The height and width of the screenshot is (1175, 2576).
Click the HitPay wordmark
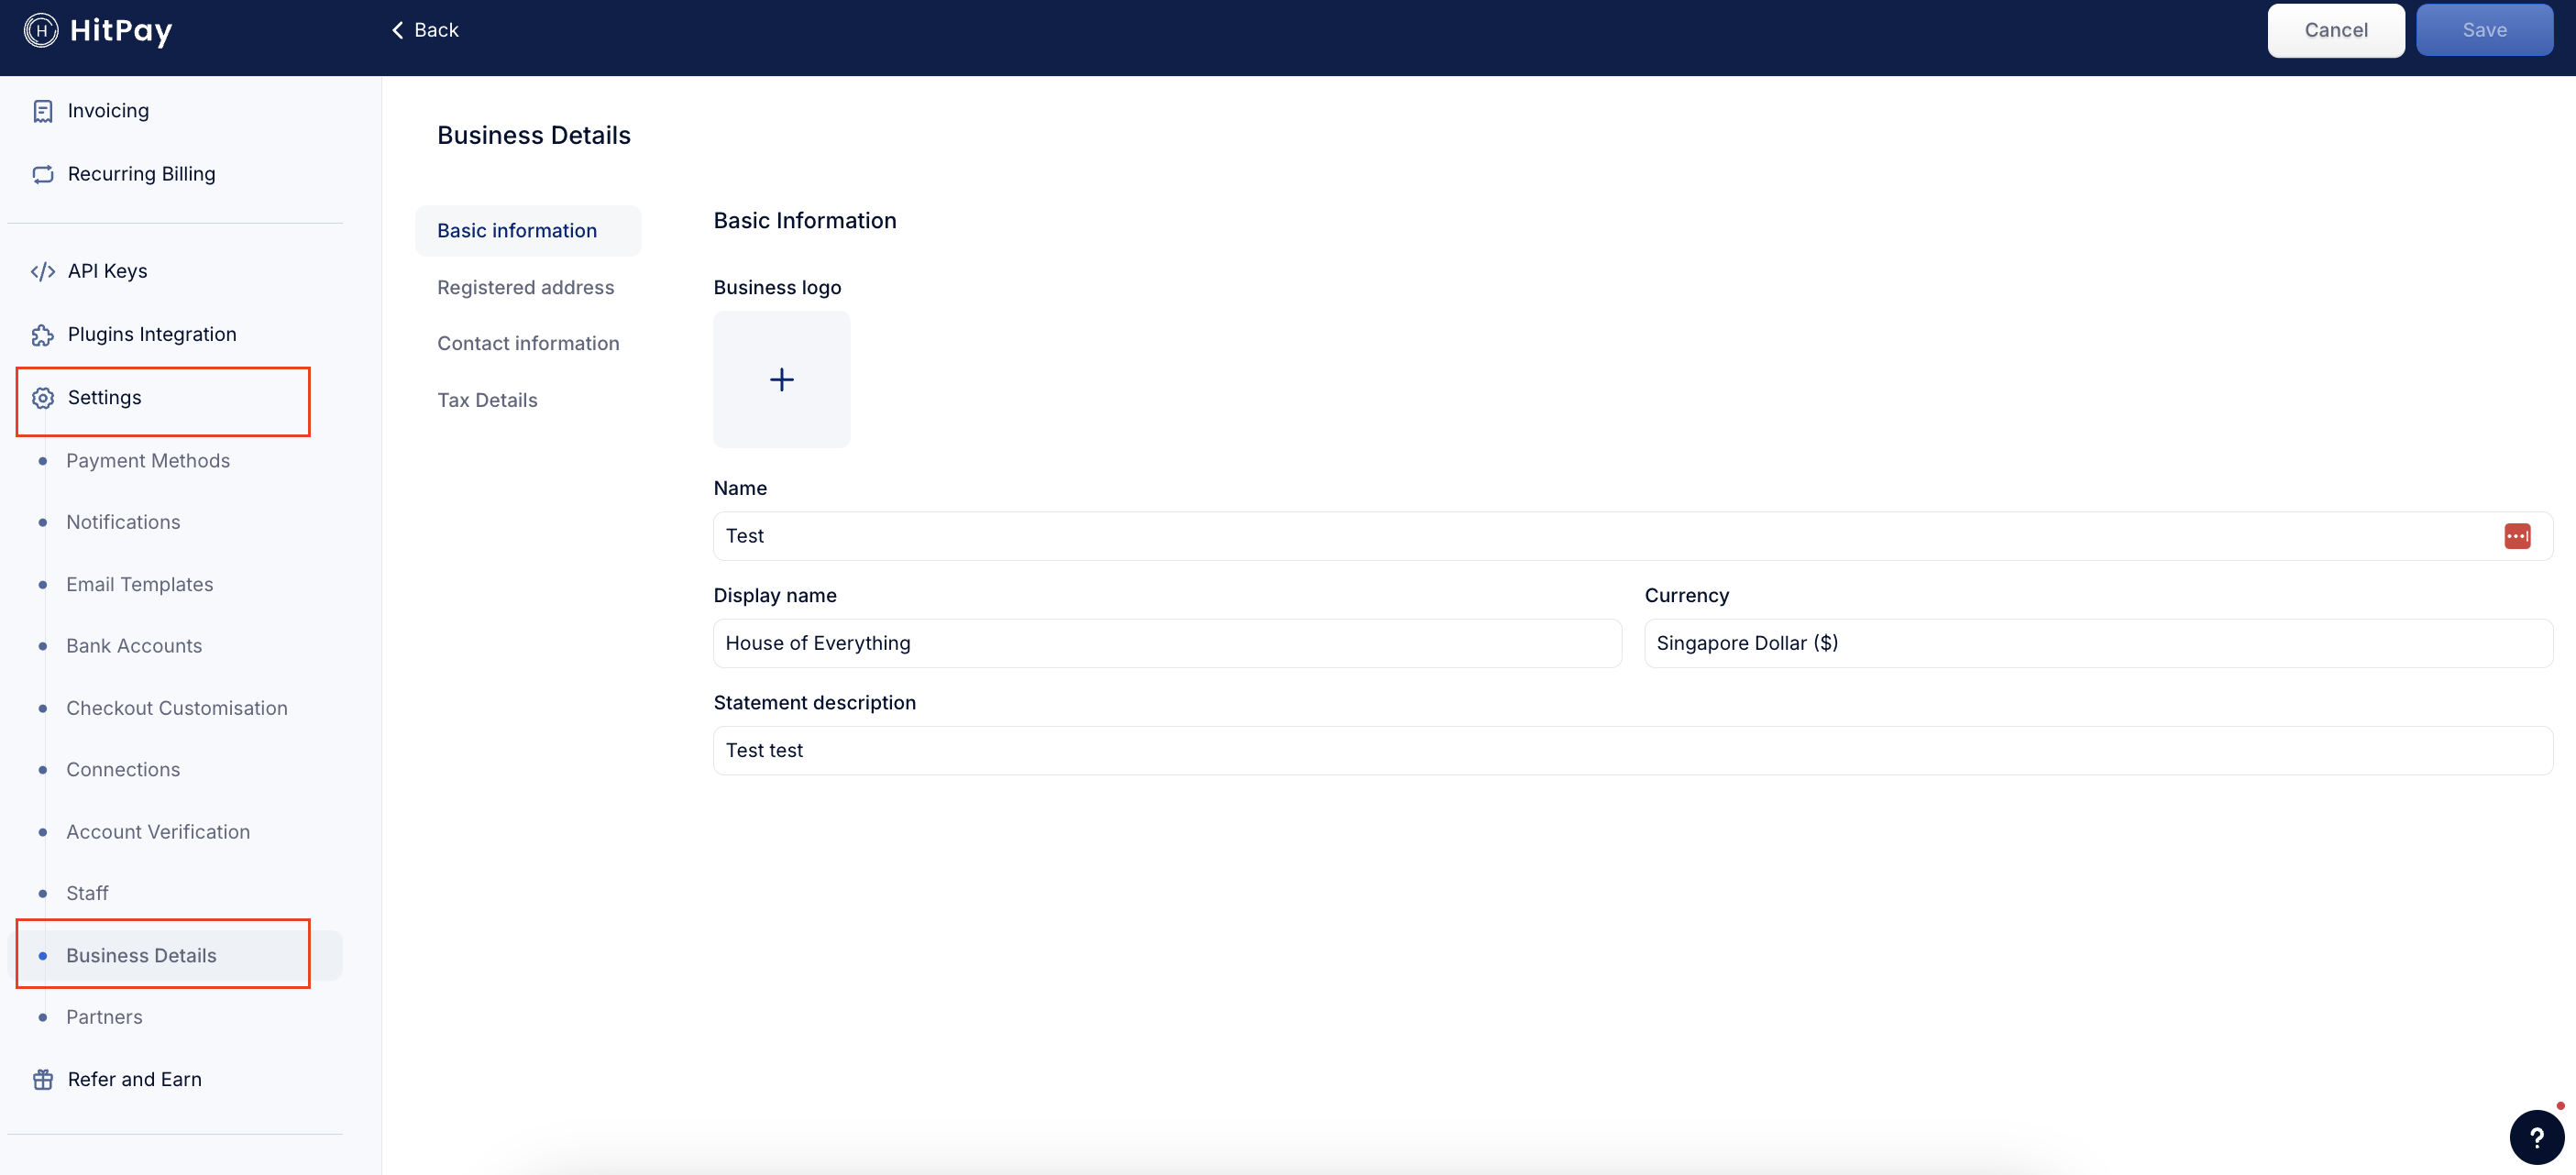121,31
